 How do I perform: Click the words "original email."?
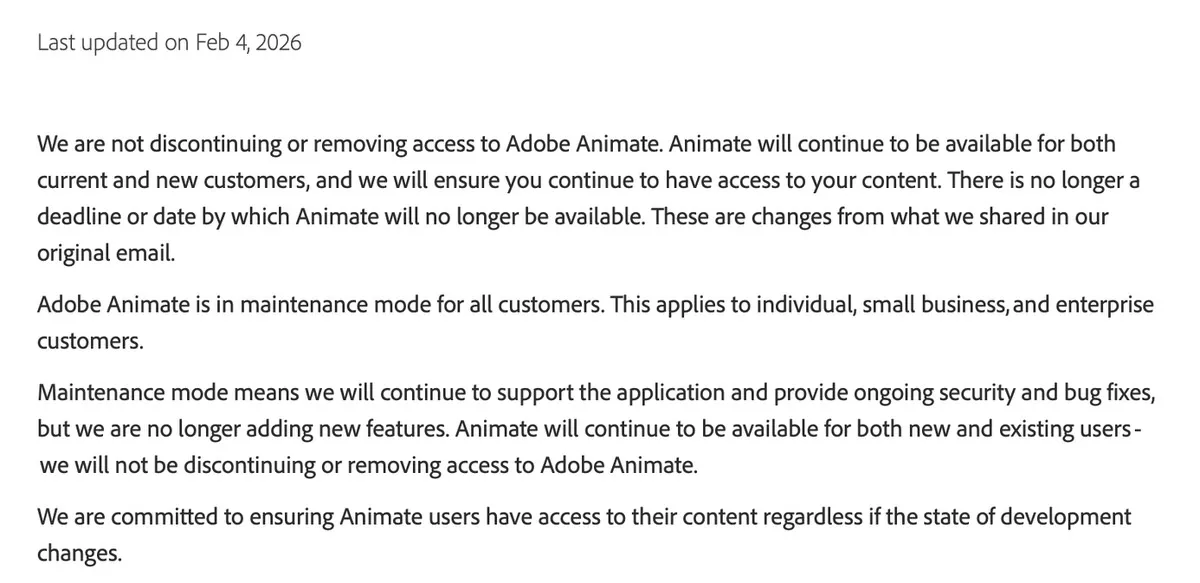[105, 254]
